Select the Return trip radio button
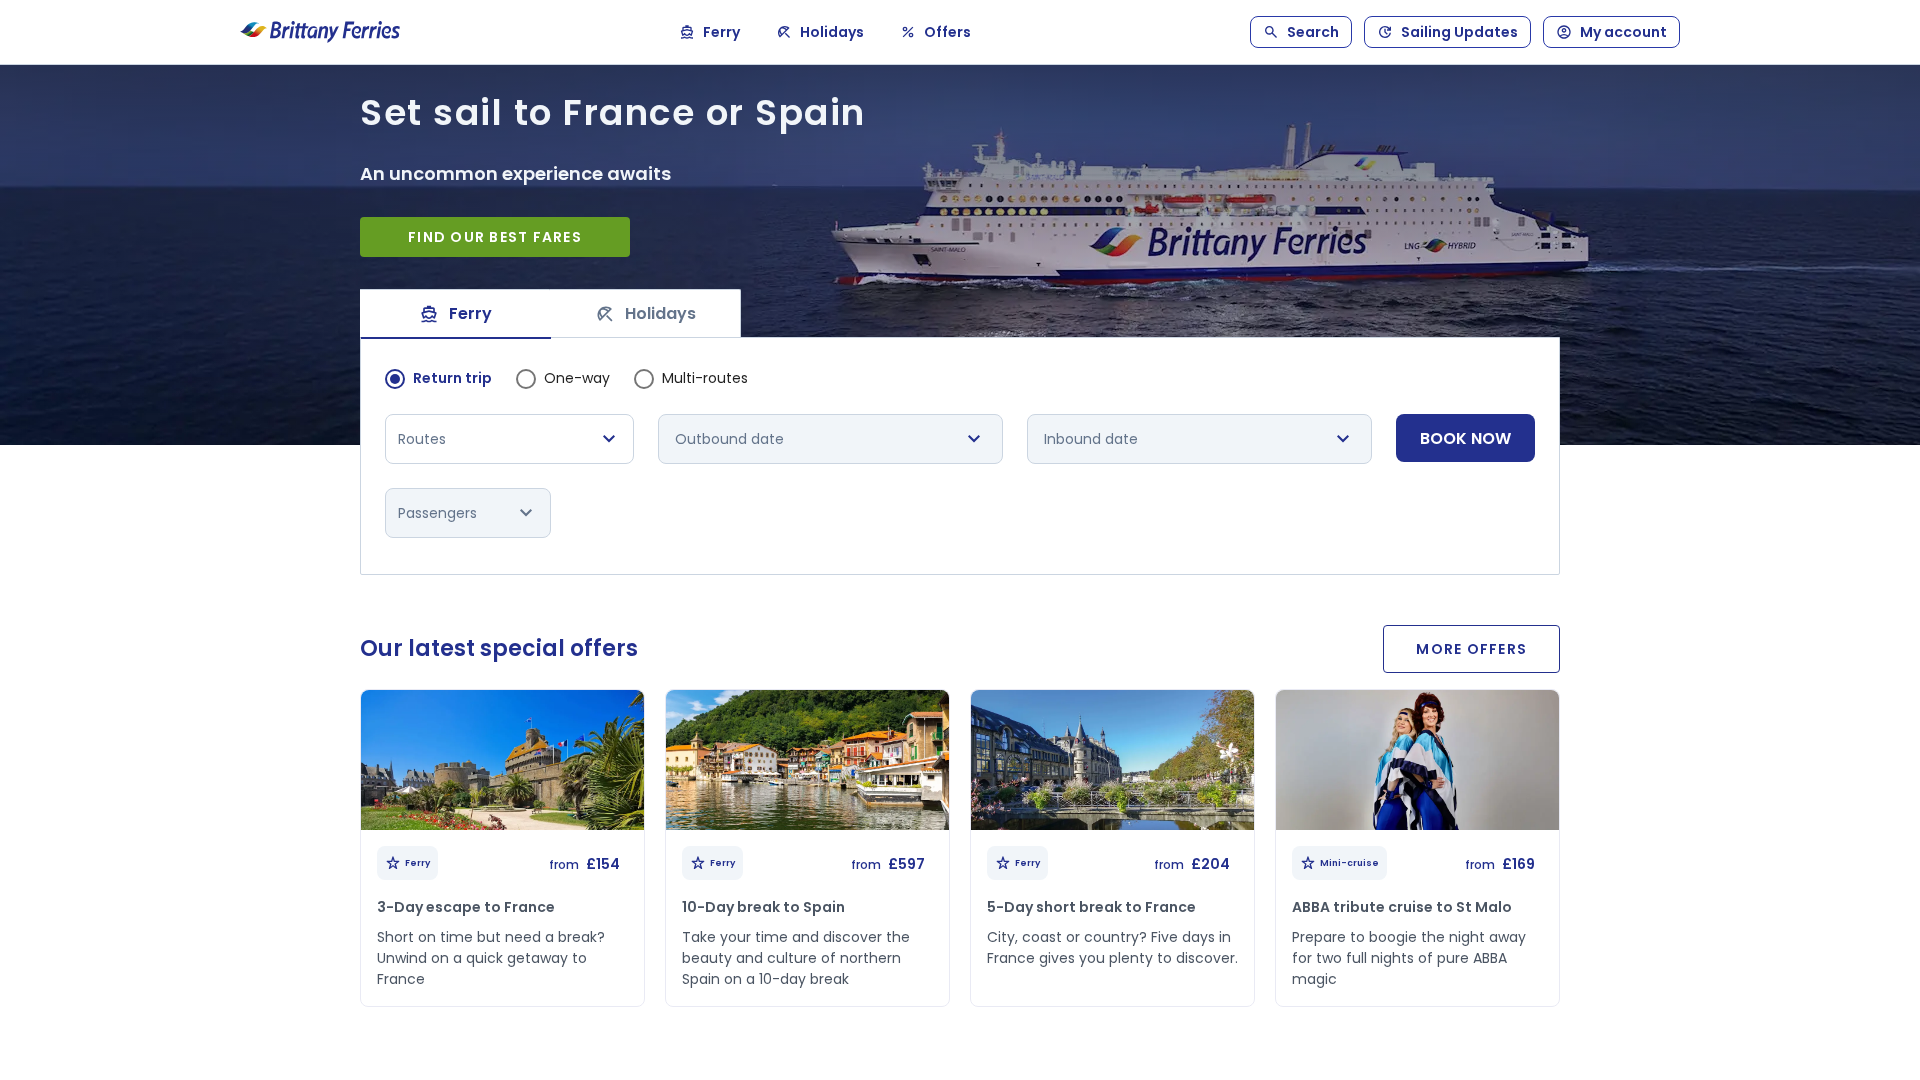The width and height of the screenshot is (1920, 1080). coord(395,379)
